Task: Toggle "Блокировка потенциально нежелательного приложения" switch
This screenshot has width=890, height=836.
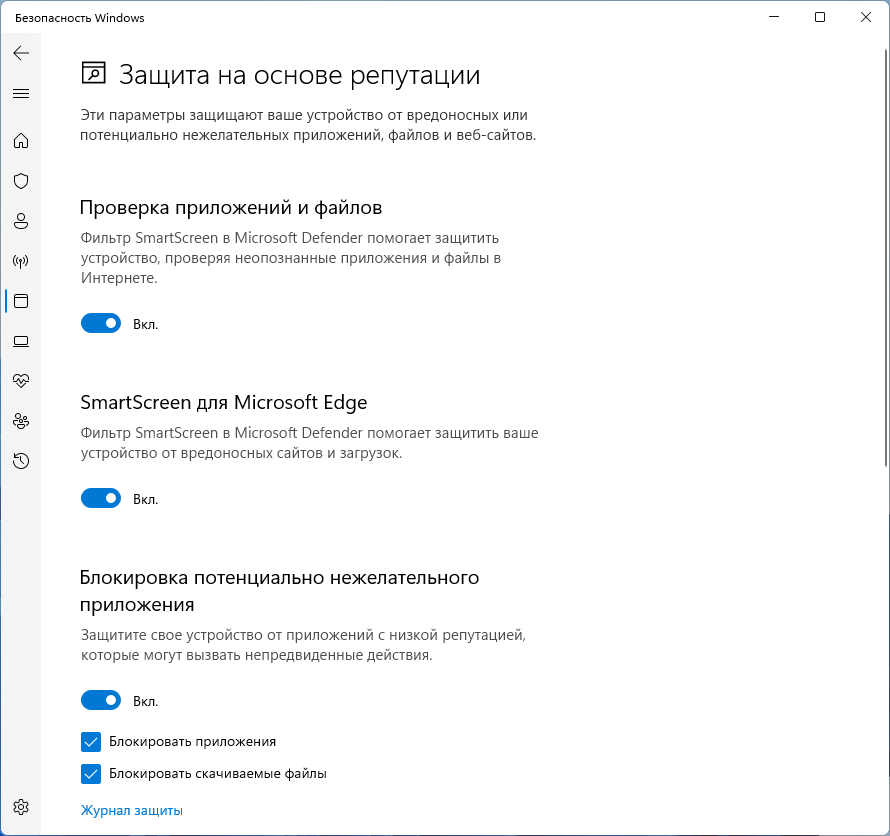Action: click(101, 701)
